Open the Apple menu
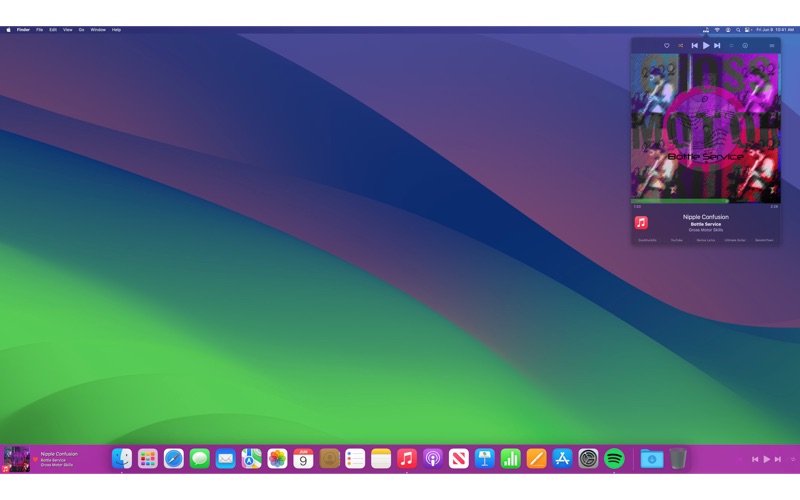This screenshot has height=500, width=800. pos(8,30)
